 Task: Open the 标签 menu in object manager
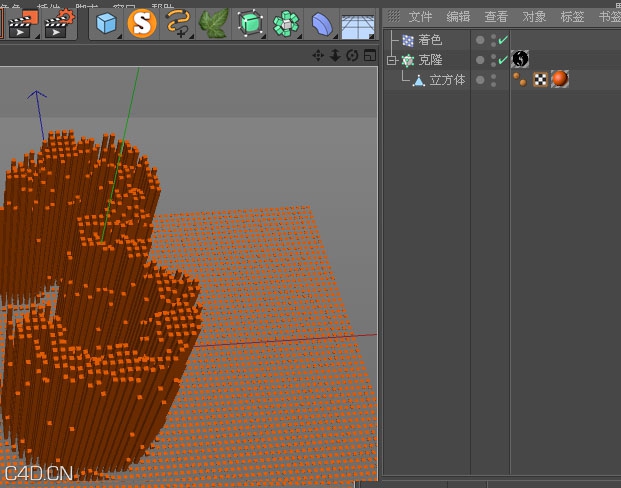[x=572, y=16]
